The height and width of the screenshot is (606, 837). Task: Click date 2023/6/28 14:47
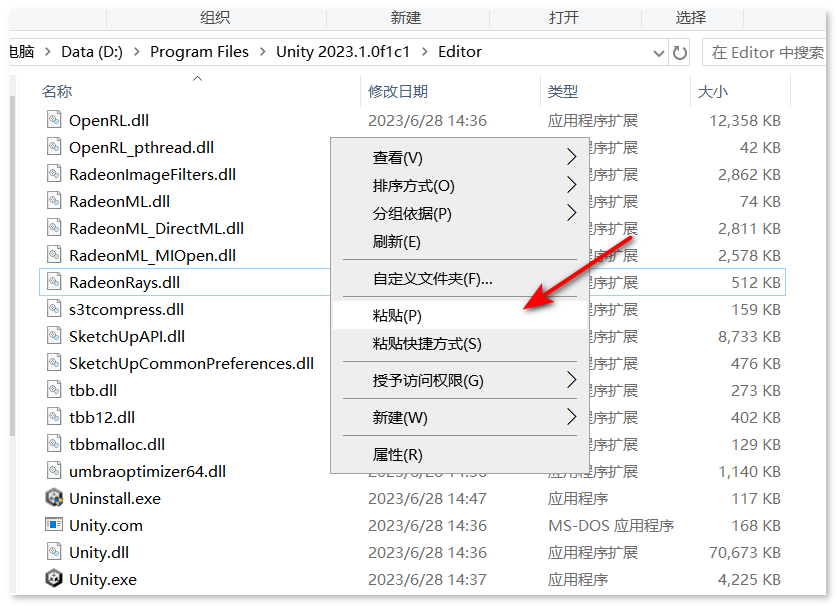(x=427, y=498)
